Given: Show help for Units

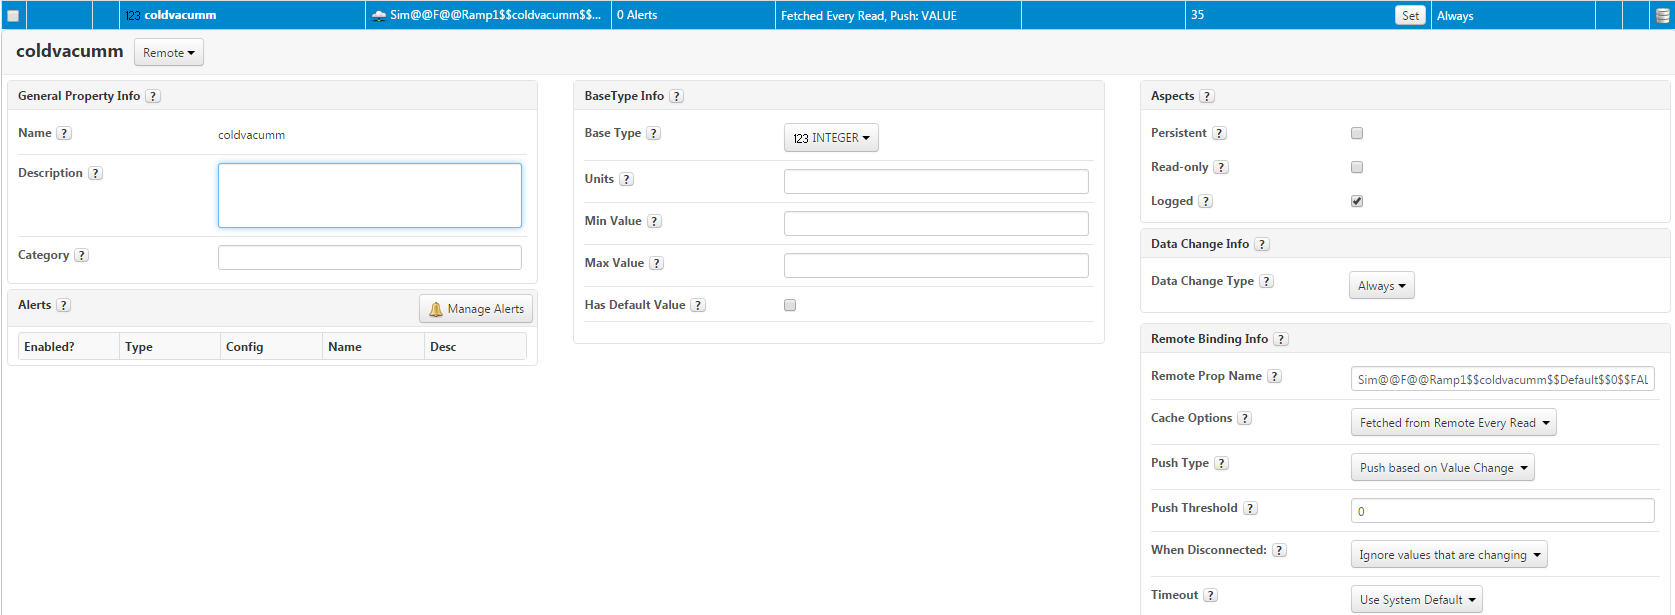Looking at the screenshot, I should click(627, 179).
